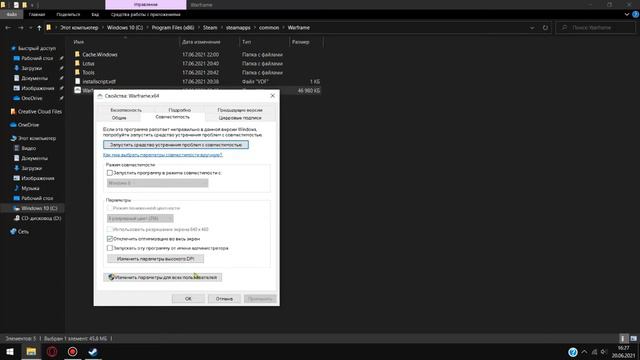Go back in Explorer navigation
The height and width of the screenshot is (360, 640).
click(8, 28)
